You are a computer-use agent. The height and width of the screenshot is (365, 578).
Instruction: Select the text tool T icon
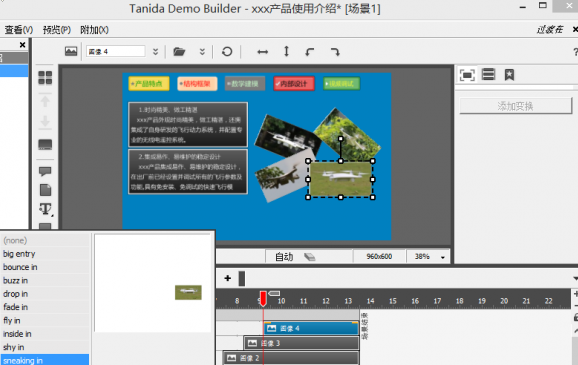[x=46, y=209]
